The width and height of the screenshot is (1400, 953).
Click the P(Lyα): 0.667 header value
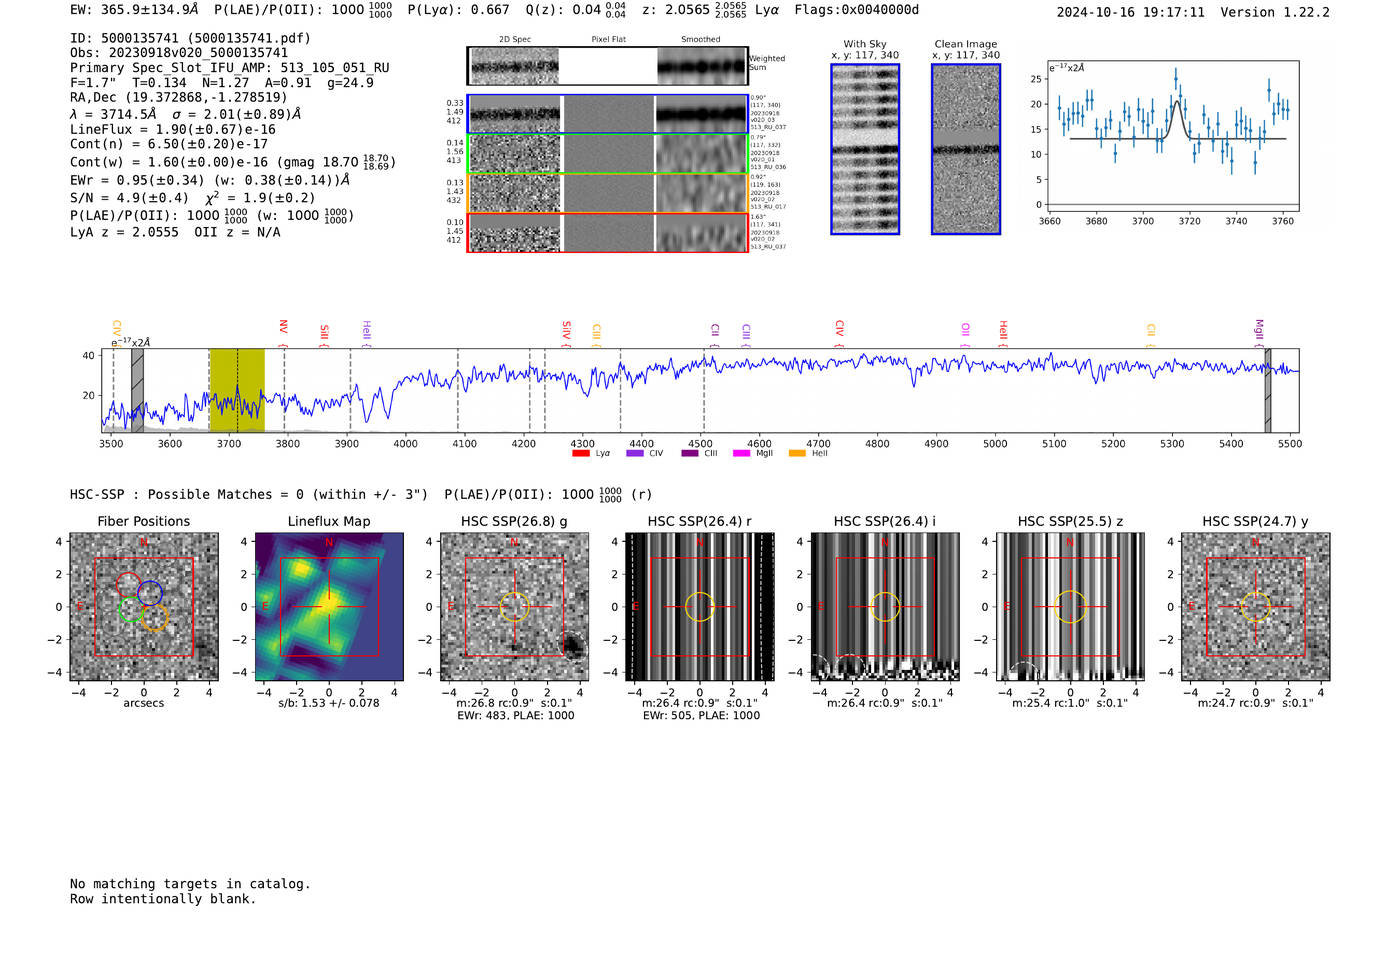(x=458, y=9)
